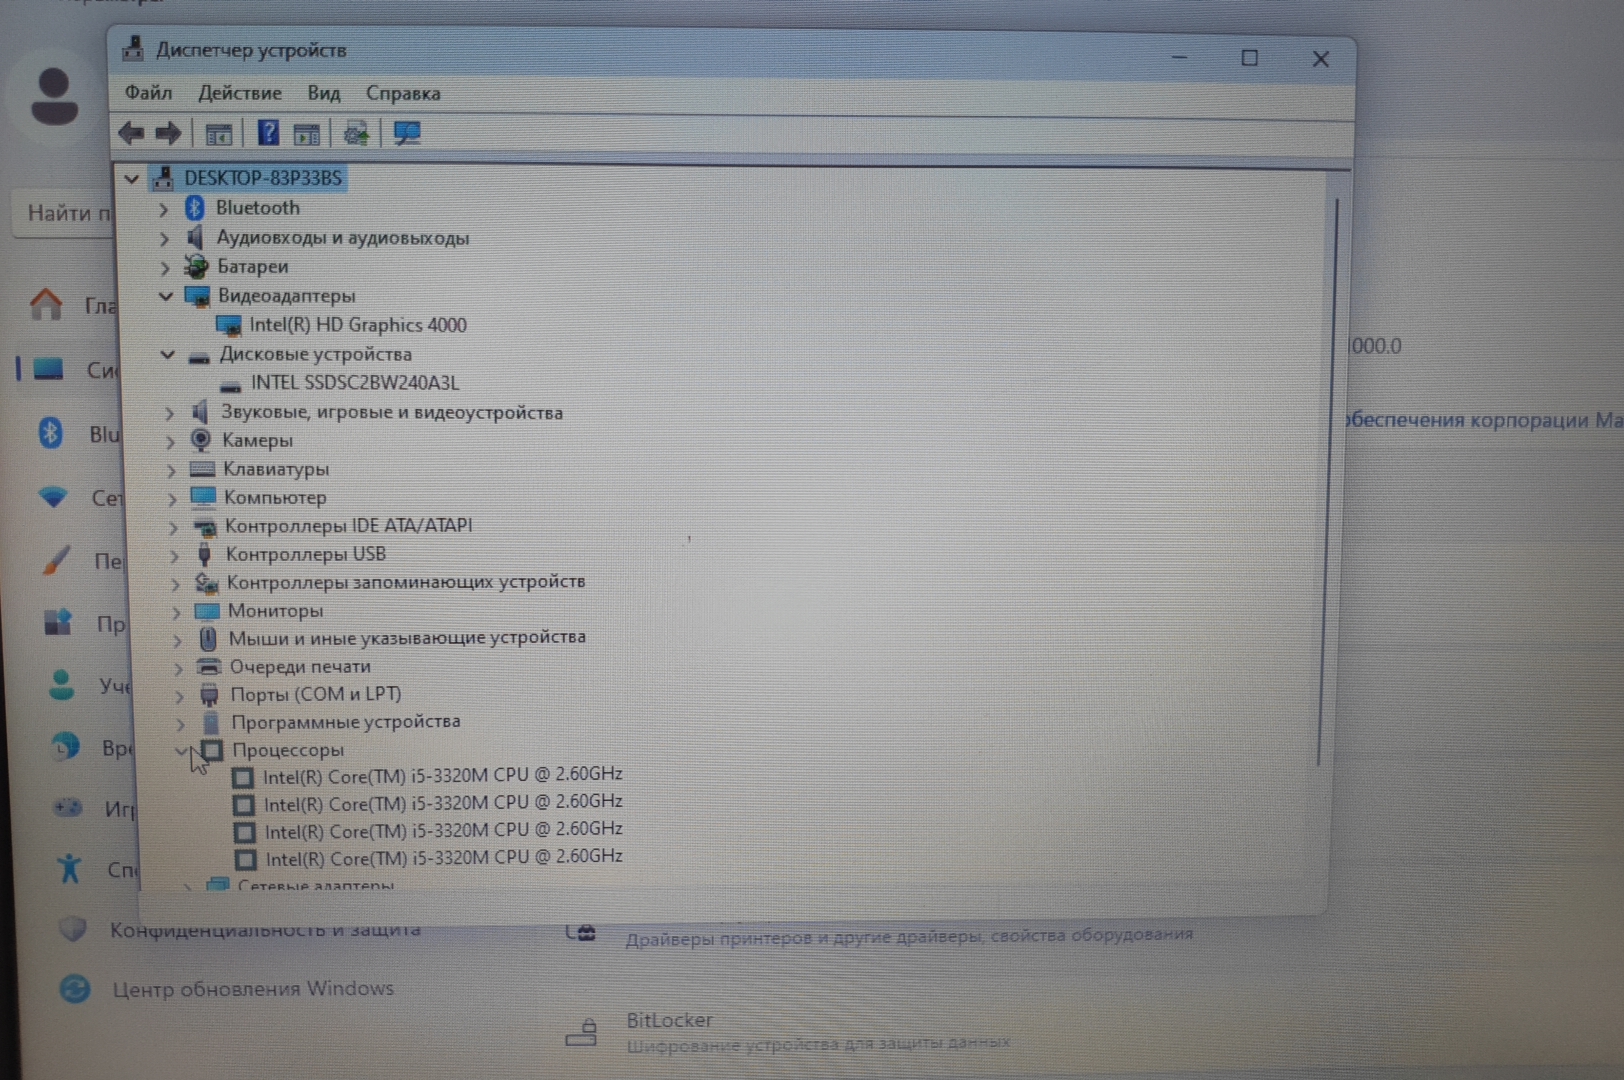Select the DESKTOP-83P33BS computer name
The width and height of the screenshot is (1624, 1080).
tap(263, 178)
